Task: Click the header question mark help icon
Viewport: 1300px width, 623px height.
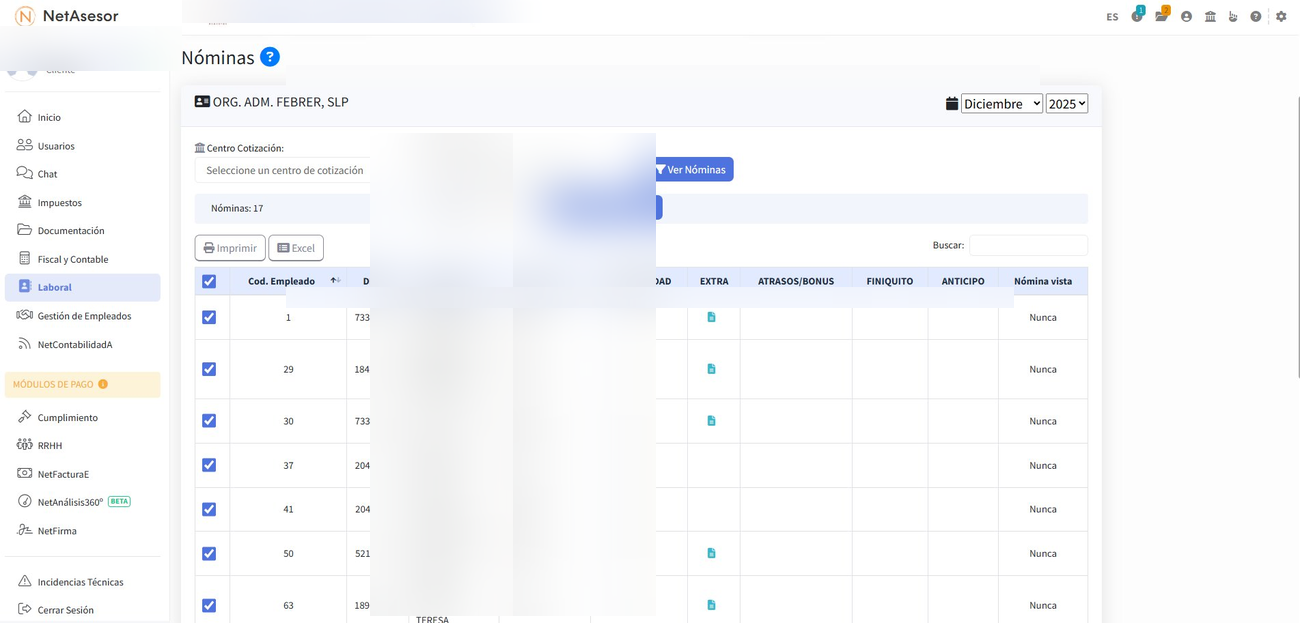Action: 1256,17
